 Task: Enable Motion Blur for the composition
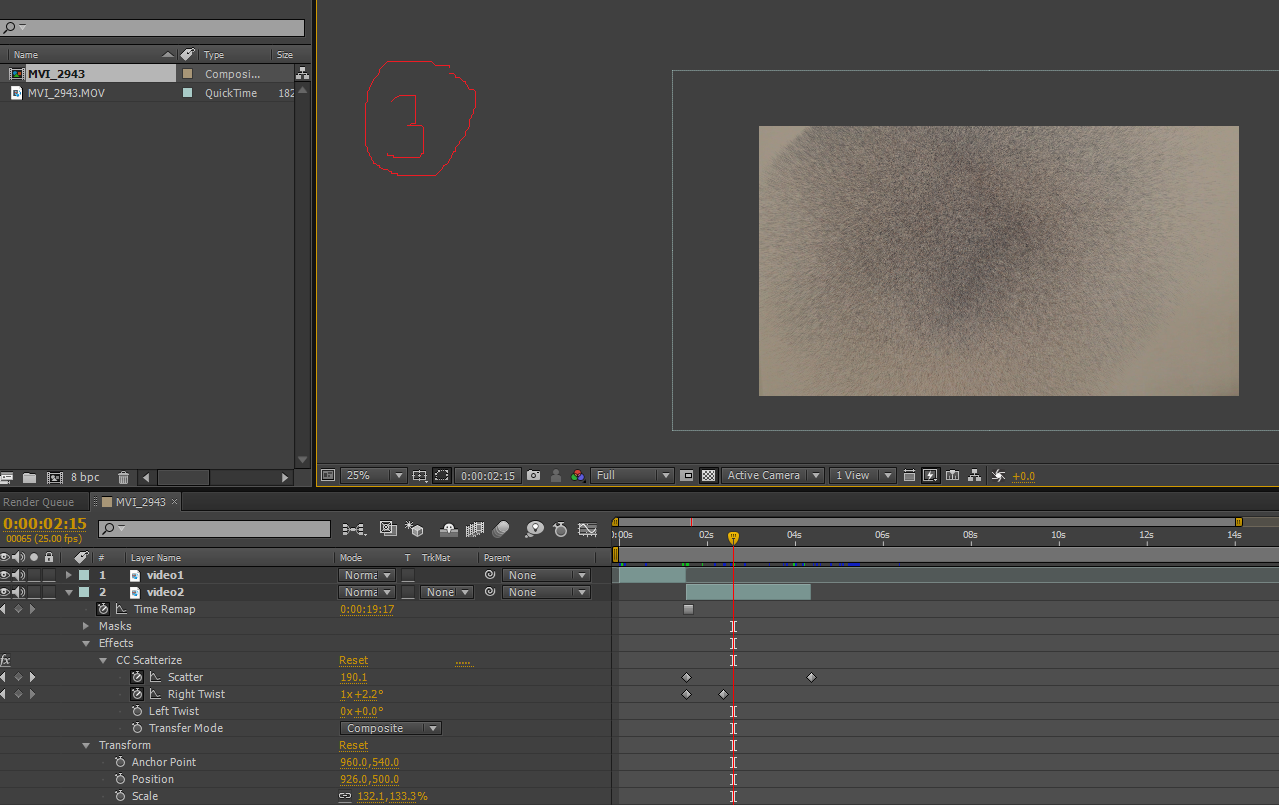pos(501,529)
